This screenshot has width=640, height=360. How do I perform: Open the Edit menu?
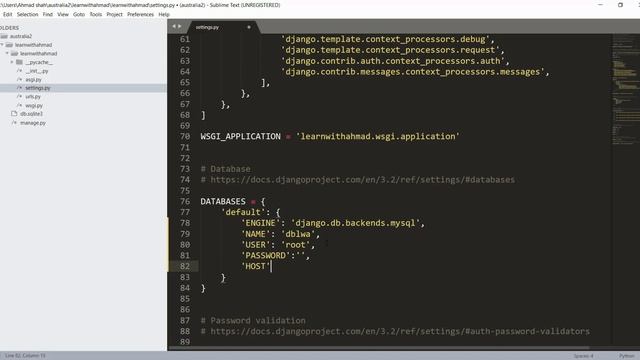click(7, 14)
